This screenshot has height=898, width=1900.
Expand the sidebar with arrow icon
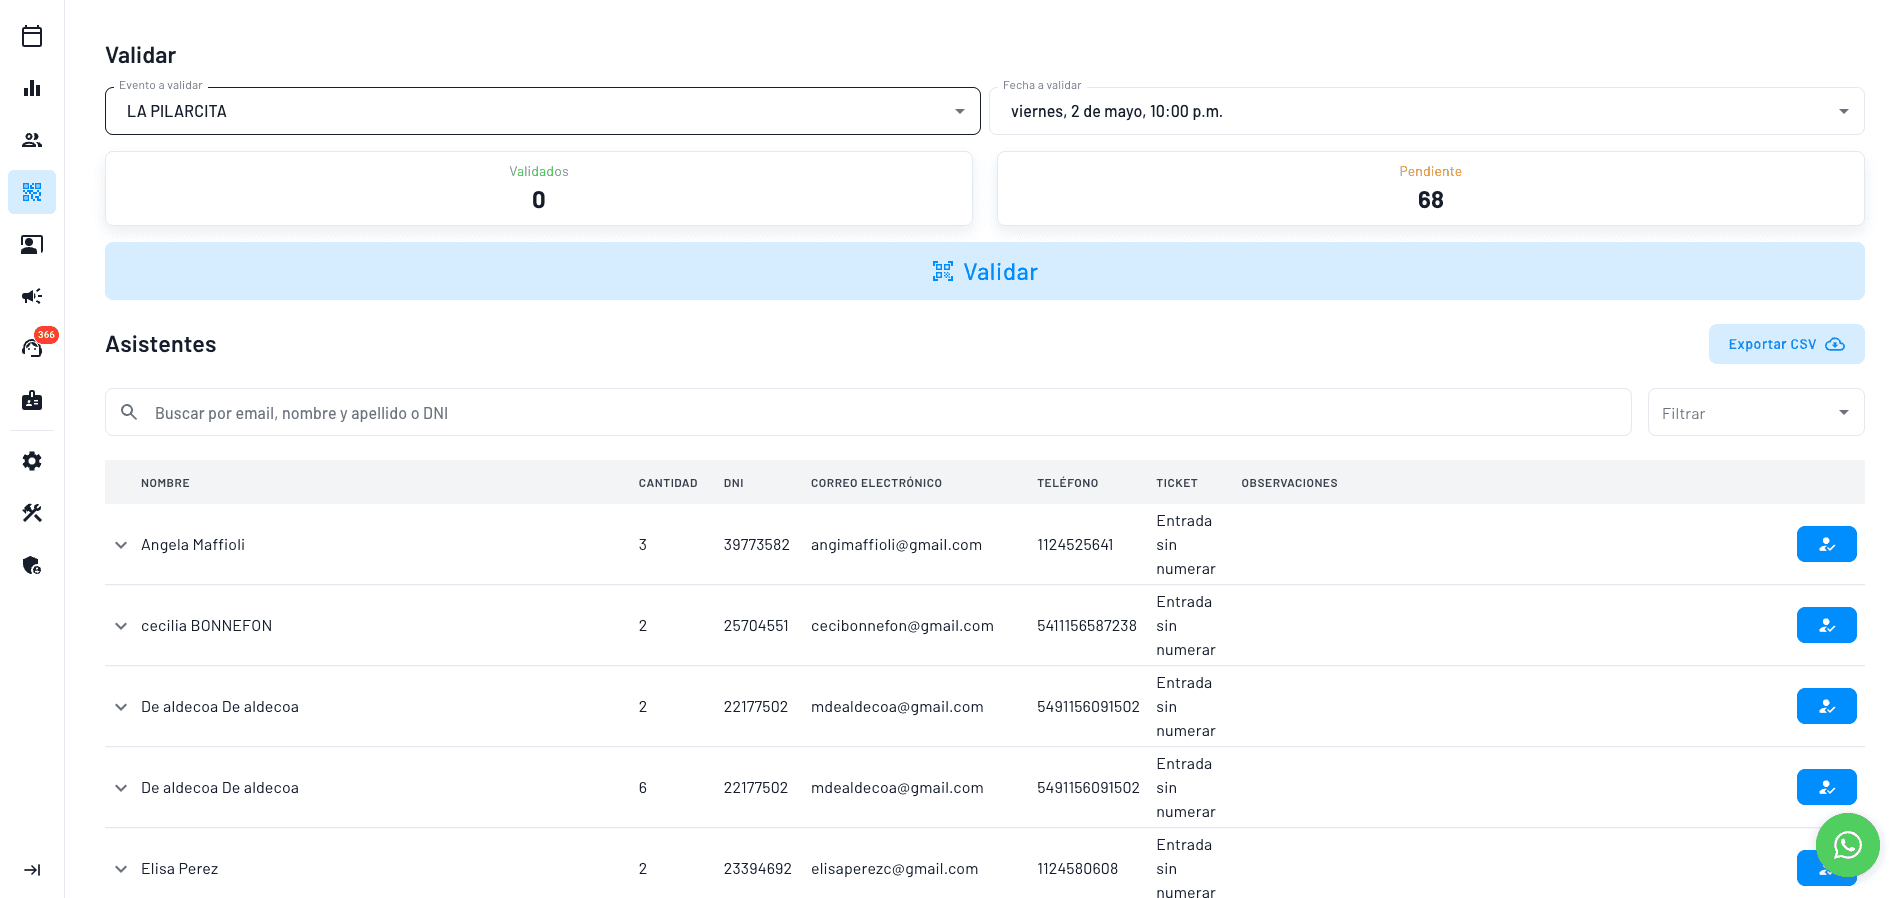(x=32, y=870)
